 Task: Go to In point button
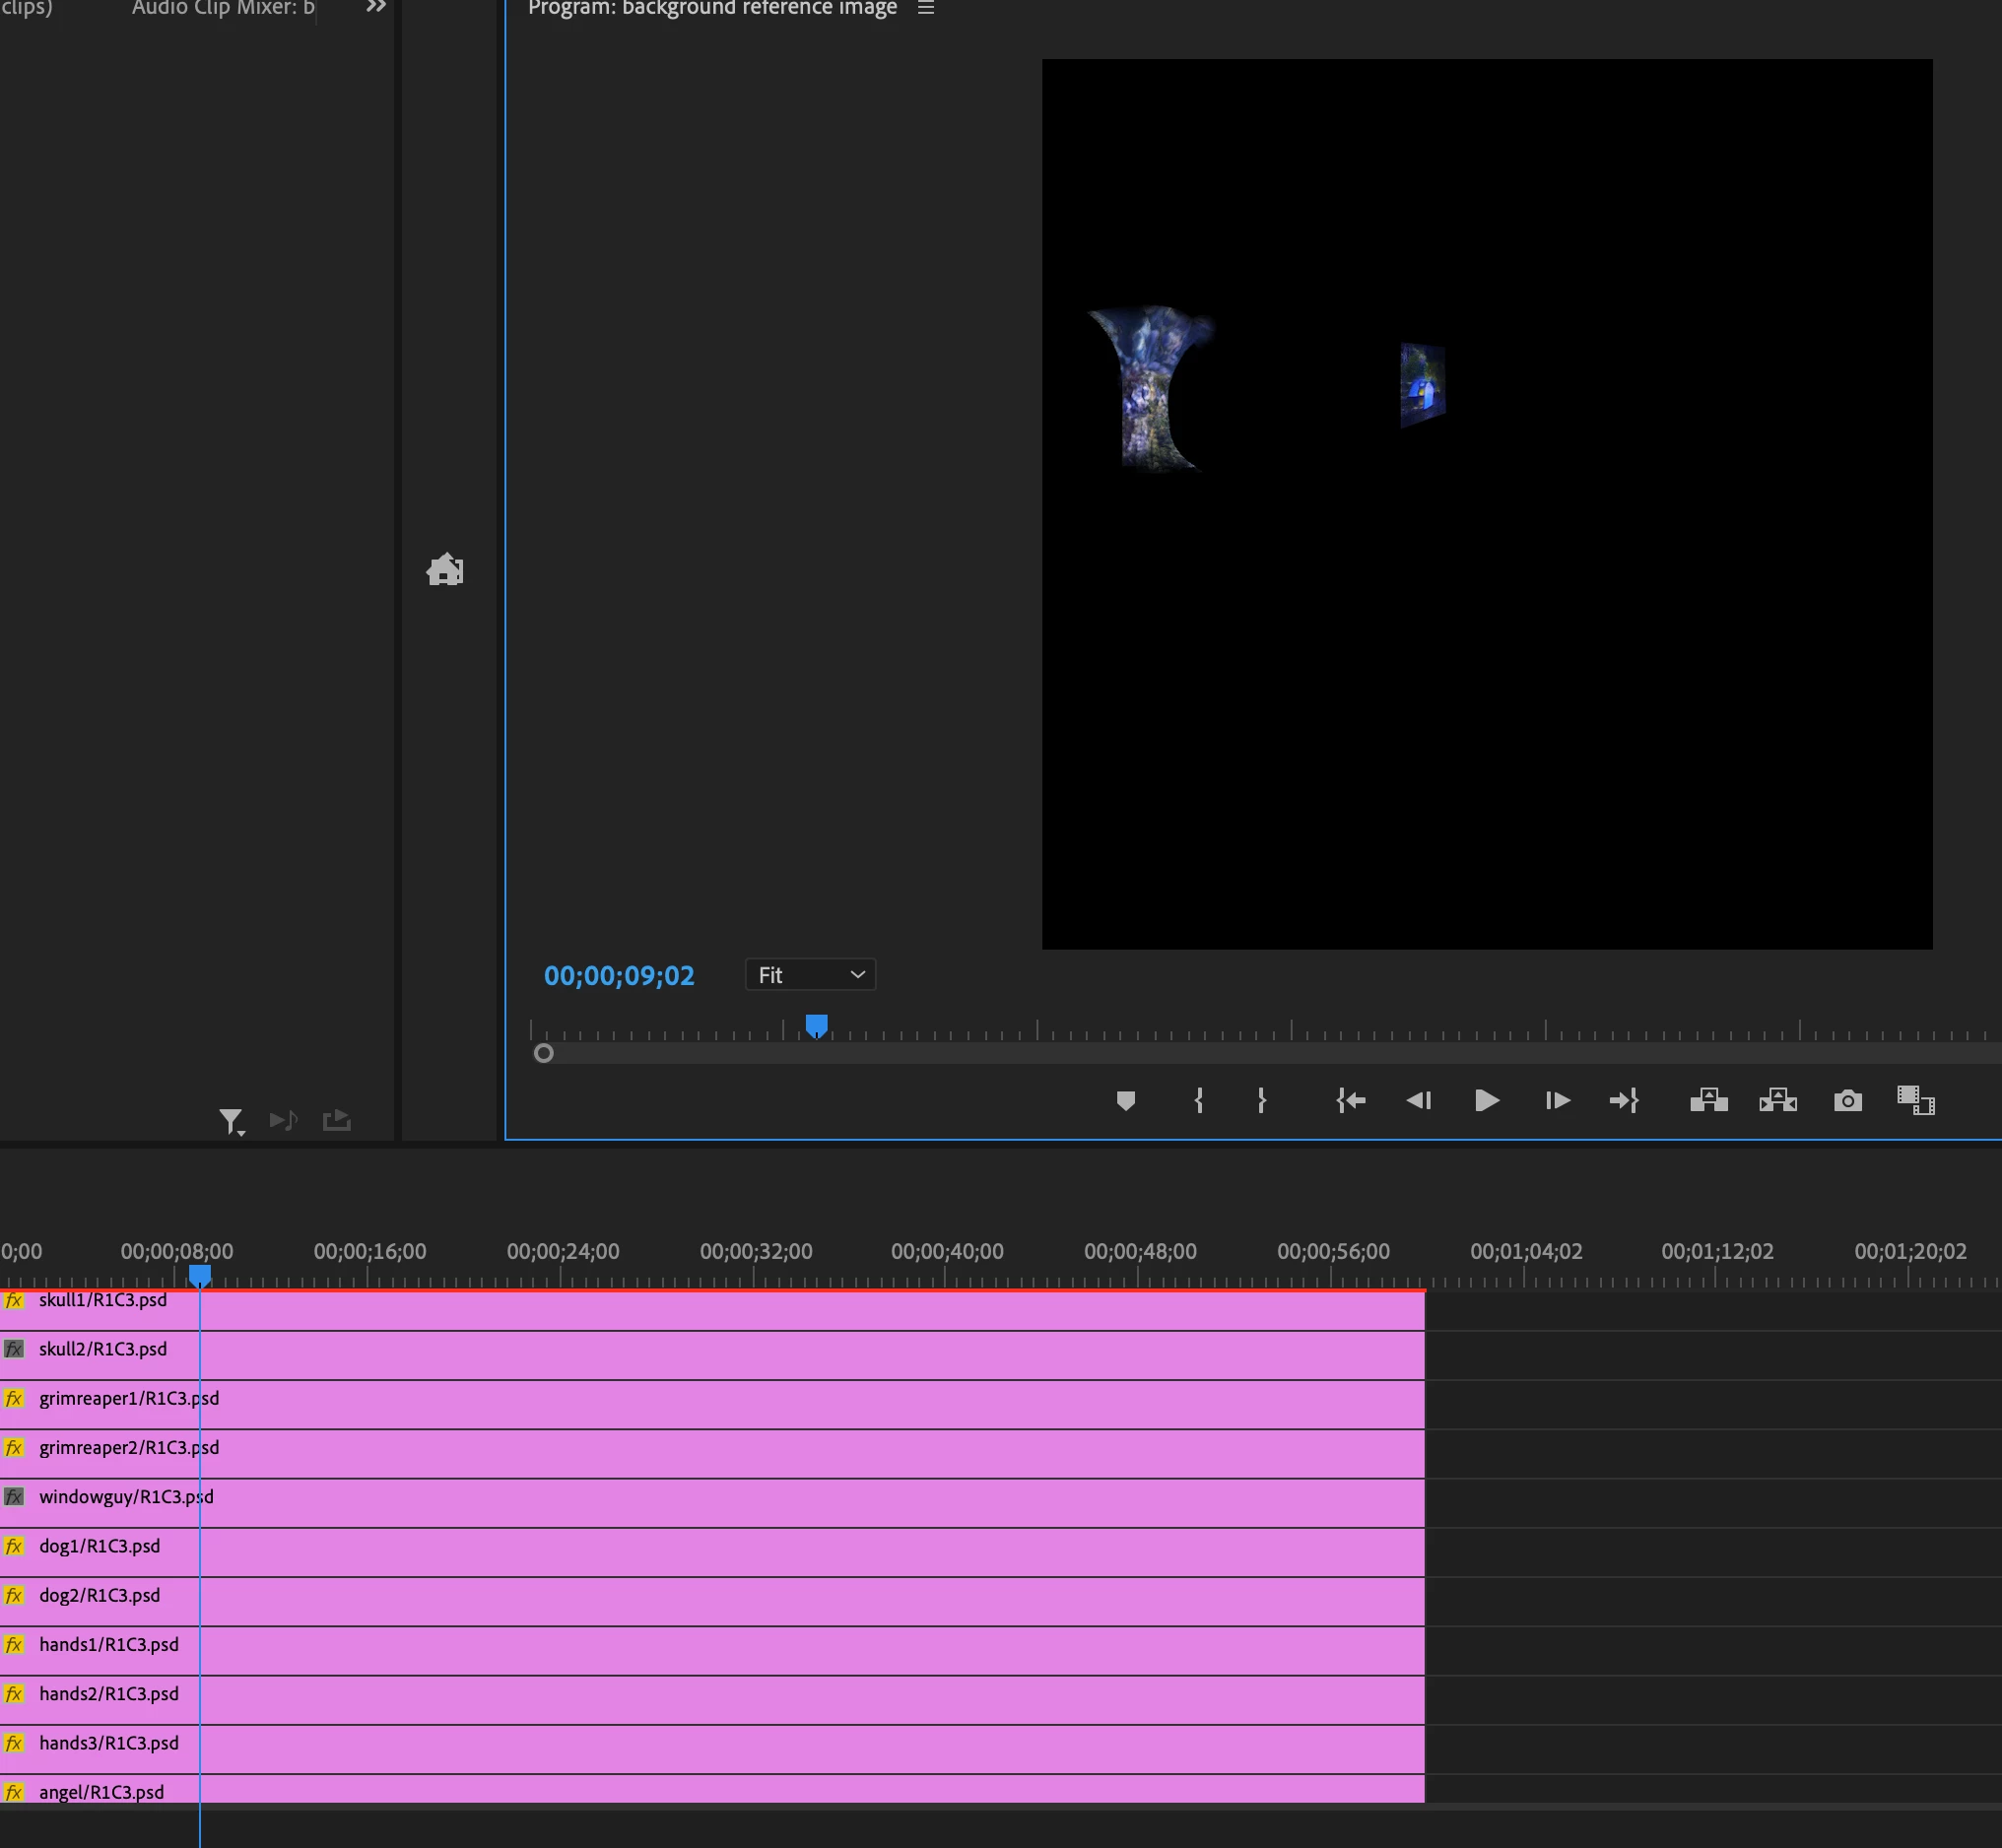(1350, 1101)
